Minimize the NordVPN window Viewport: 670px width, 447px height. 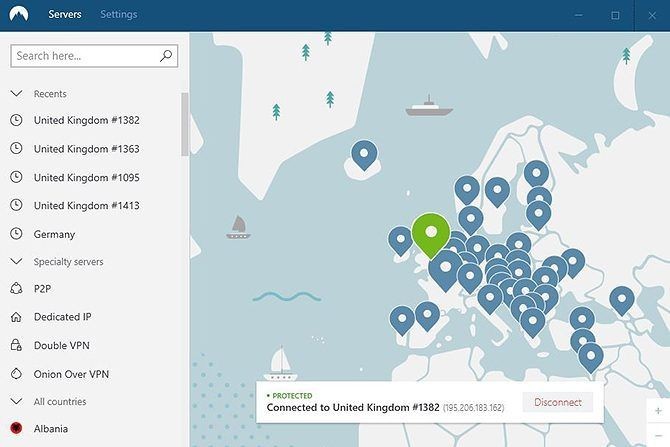tap(579, 15)
